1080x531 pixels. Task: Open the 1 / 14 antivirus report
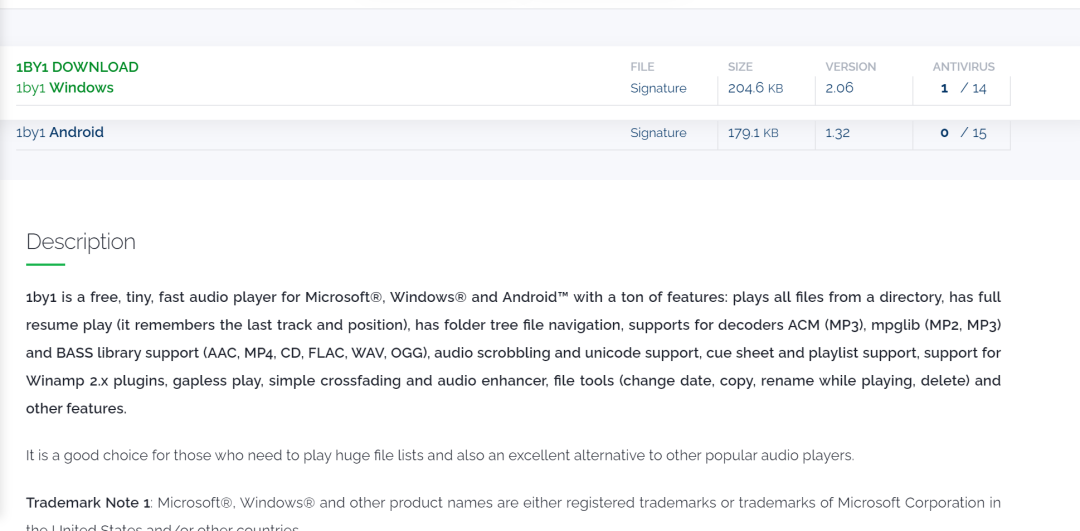[963, 88]
